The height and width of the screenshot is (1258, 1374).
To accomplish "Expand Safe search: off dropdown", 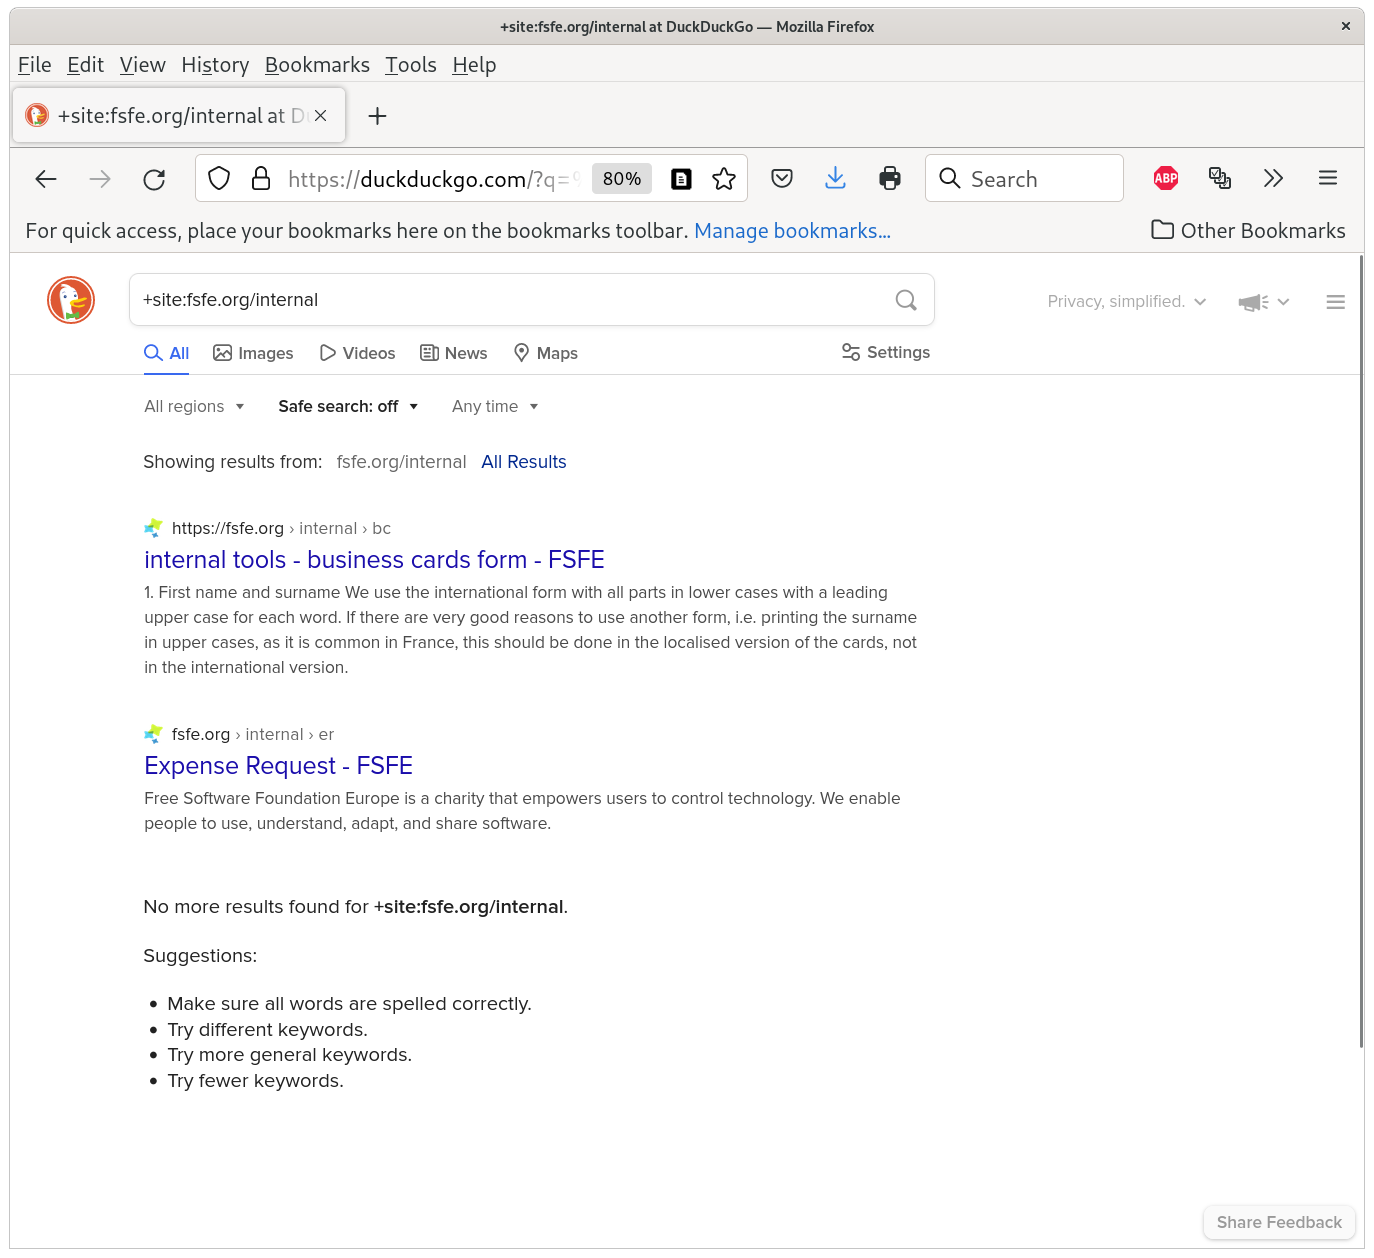I will click(348, 406).
